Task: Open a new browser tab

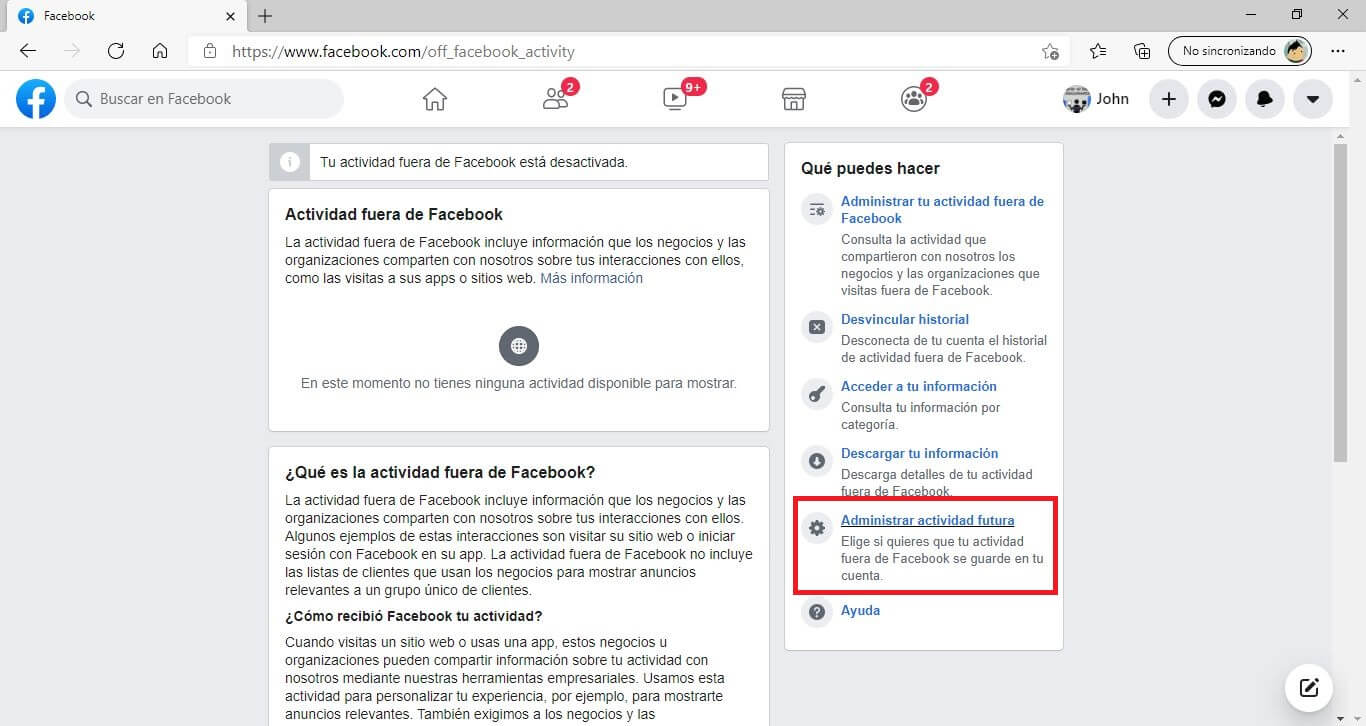Action: pyautogui.click(x=265, y=16)
